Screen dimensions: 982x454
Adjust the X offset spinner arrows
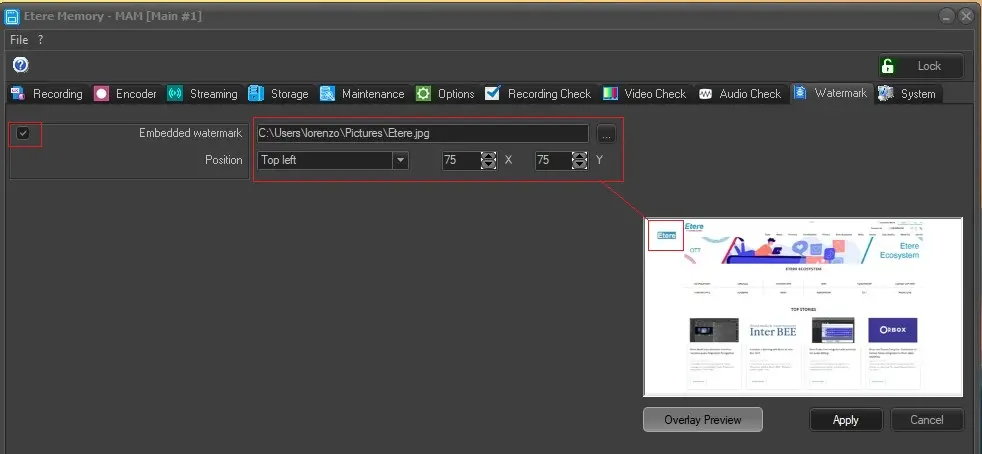[x=488, y=160]
